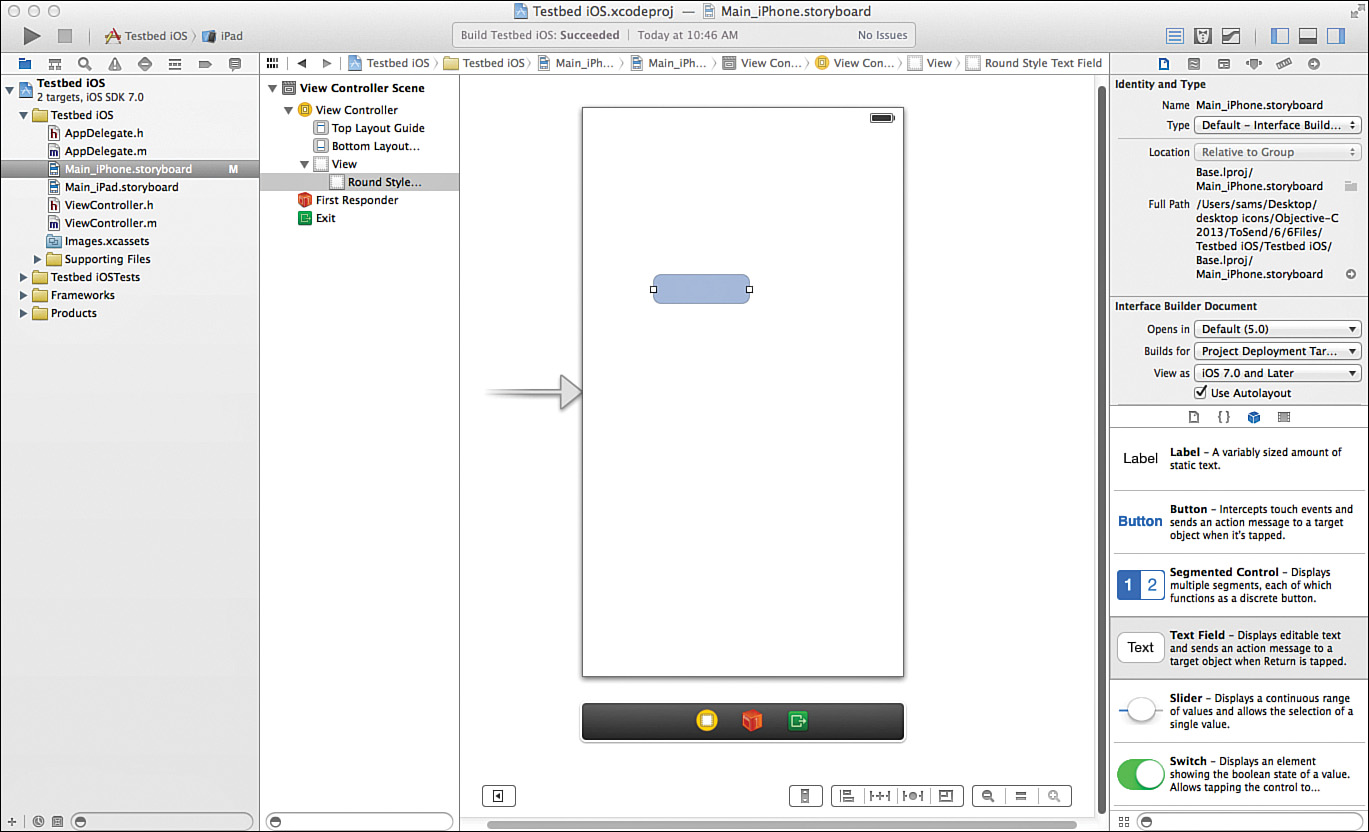Show the Project navigator
Screen dimensions: 1369x832
coord(25,63)
